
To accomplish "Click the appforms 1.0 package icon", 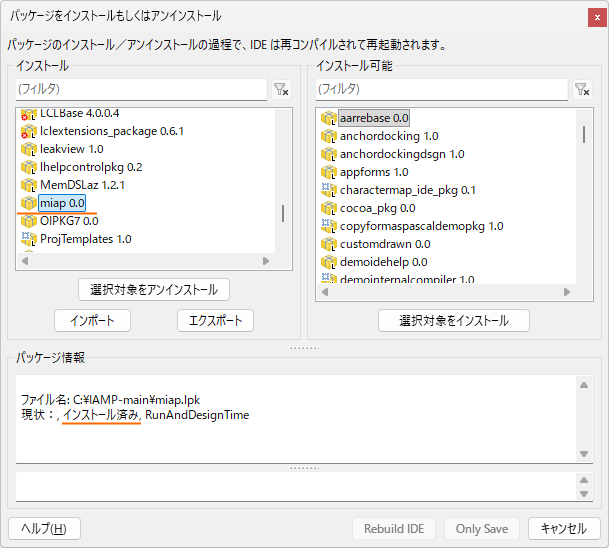I will [329, 172].
